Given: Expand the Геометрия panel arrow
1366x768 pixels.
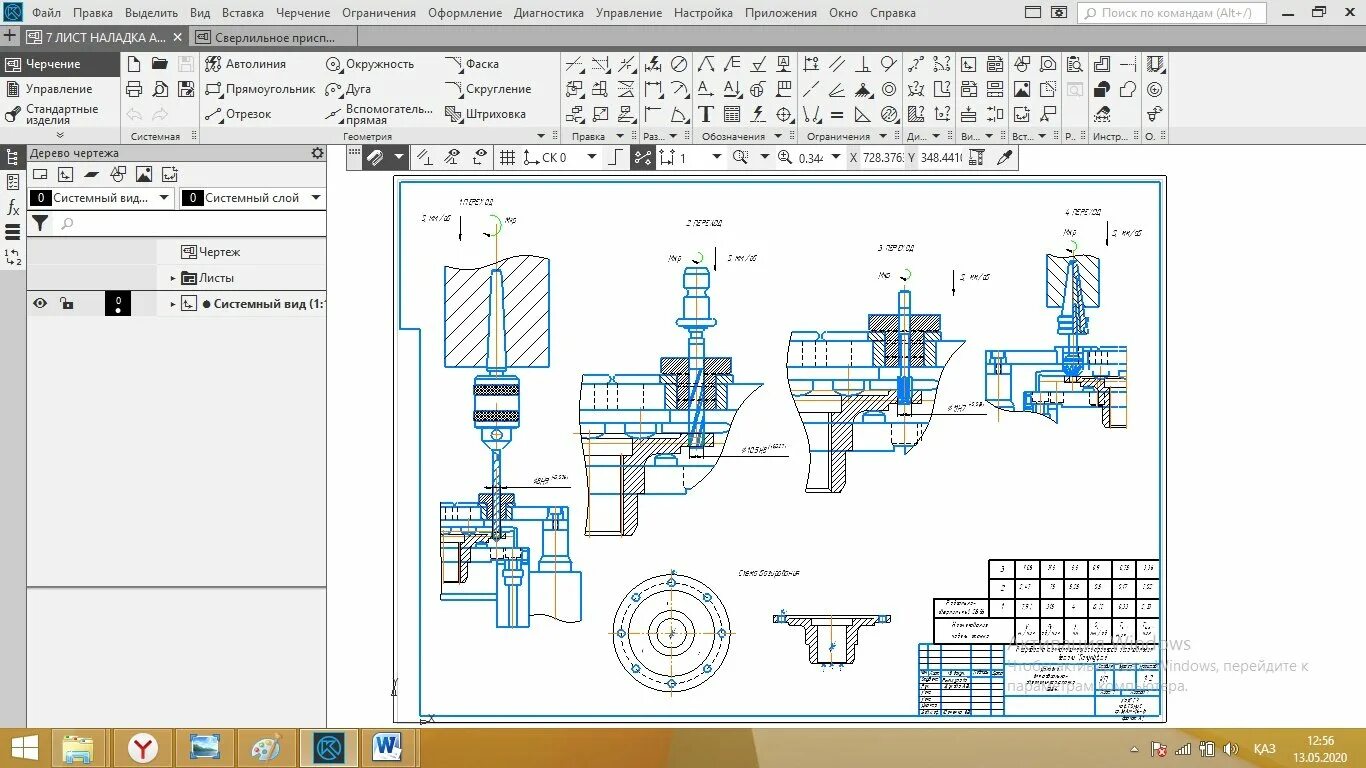Looking at the screenshot, I should (542, 136).
